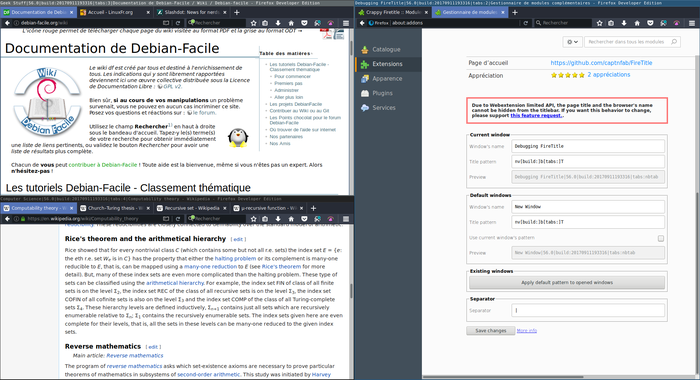Bookmark about:addons page with star icon
Screen dimensions: 700x380
600,23
